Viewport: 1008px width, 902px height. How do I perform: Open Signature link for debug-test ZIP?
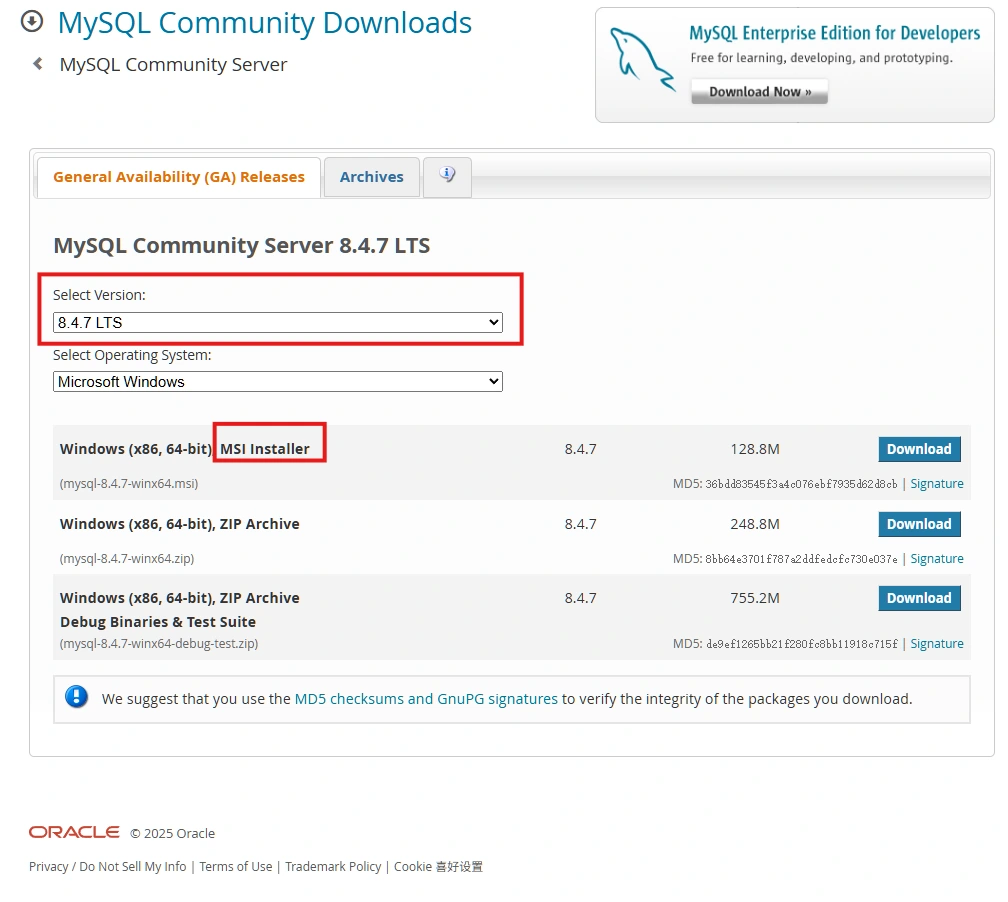coord(936,644)
